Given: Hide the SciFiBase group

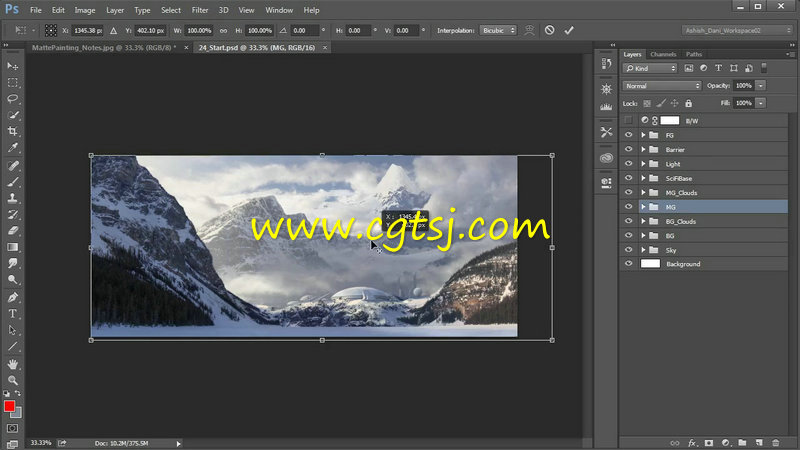Looking at the screenshot, I should click(629, 178).
